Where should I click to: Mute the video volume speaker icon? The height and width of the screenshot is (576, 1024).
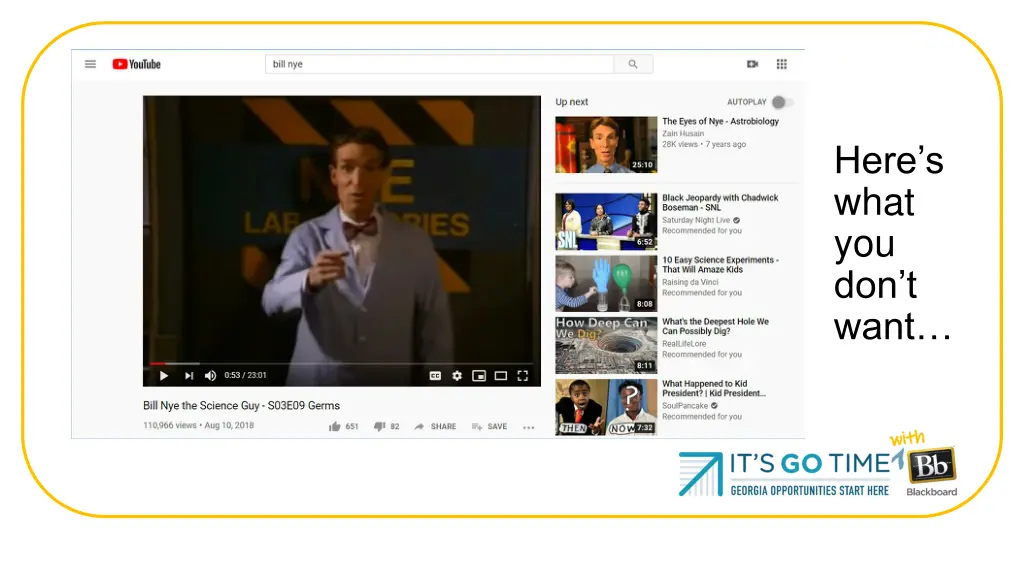tap(210, 376)
